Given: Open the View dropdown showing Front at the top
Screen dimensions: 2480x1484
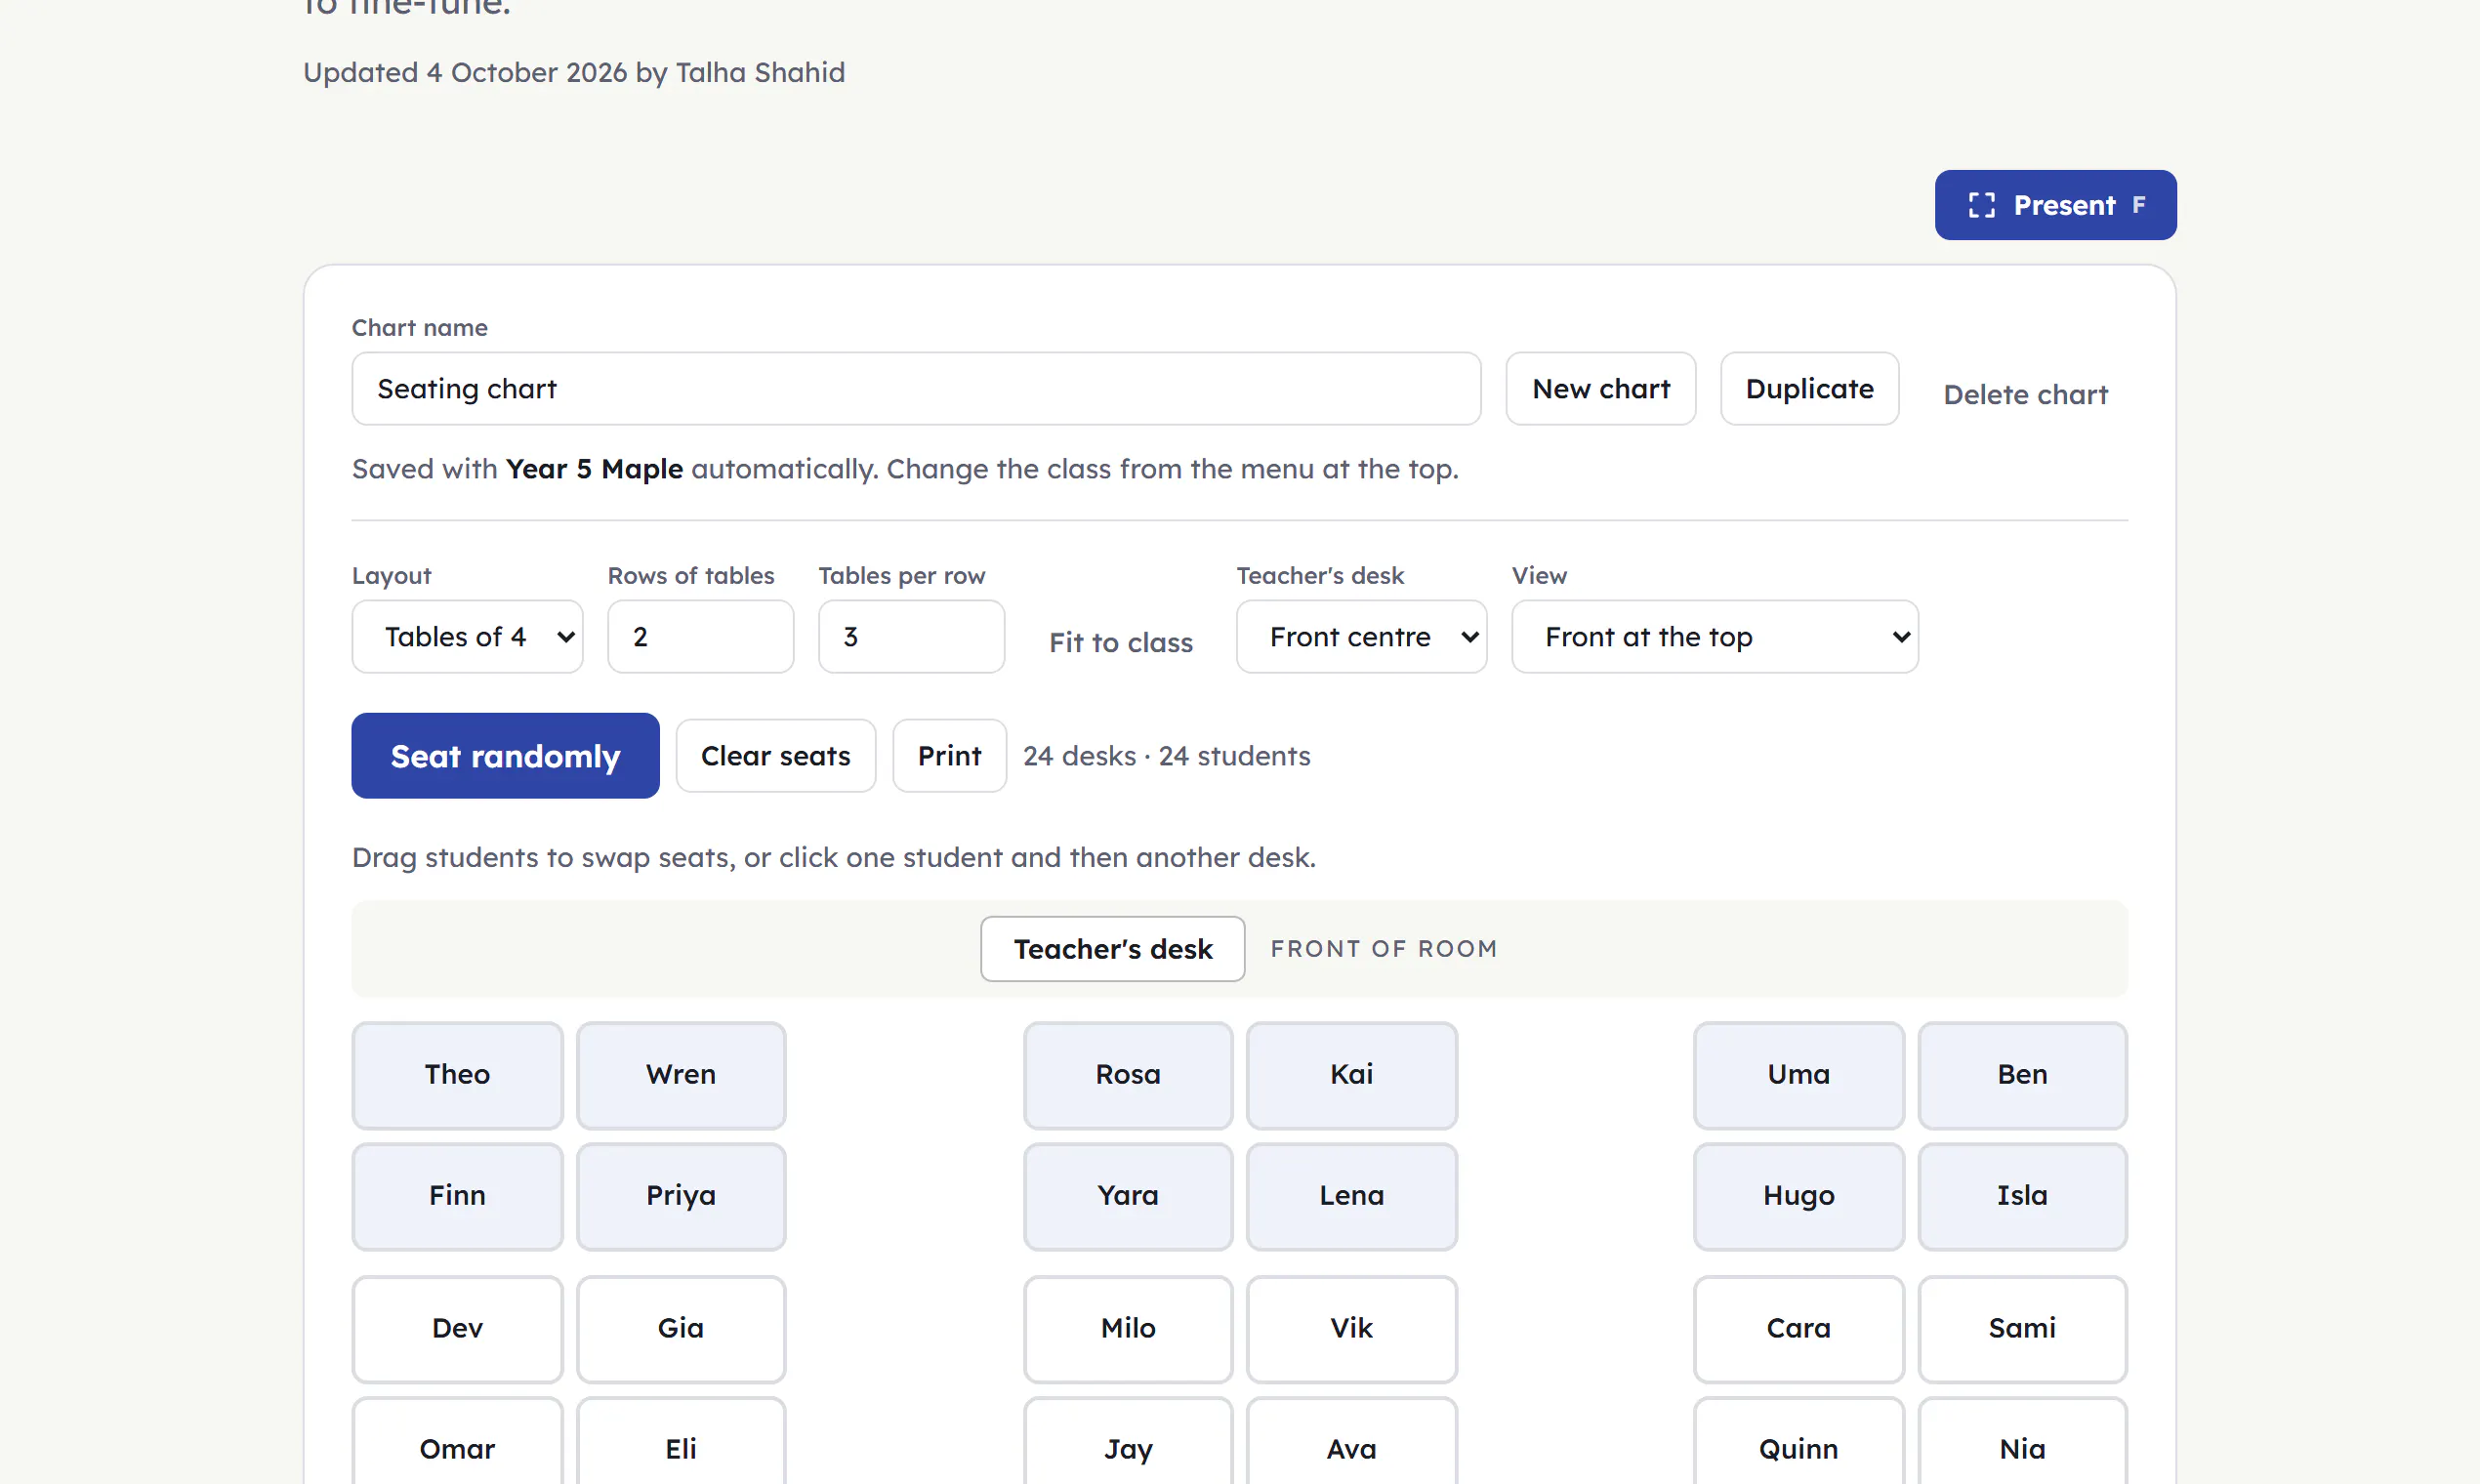Looking at the screenshot, I should [1714, 636].
